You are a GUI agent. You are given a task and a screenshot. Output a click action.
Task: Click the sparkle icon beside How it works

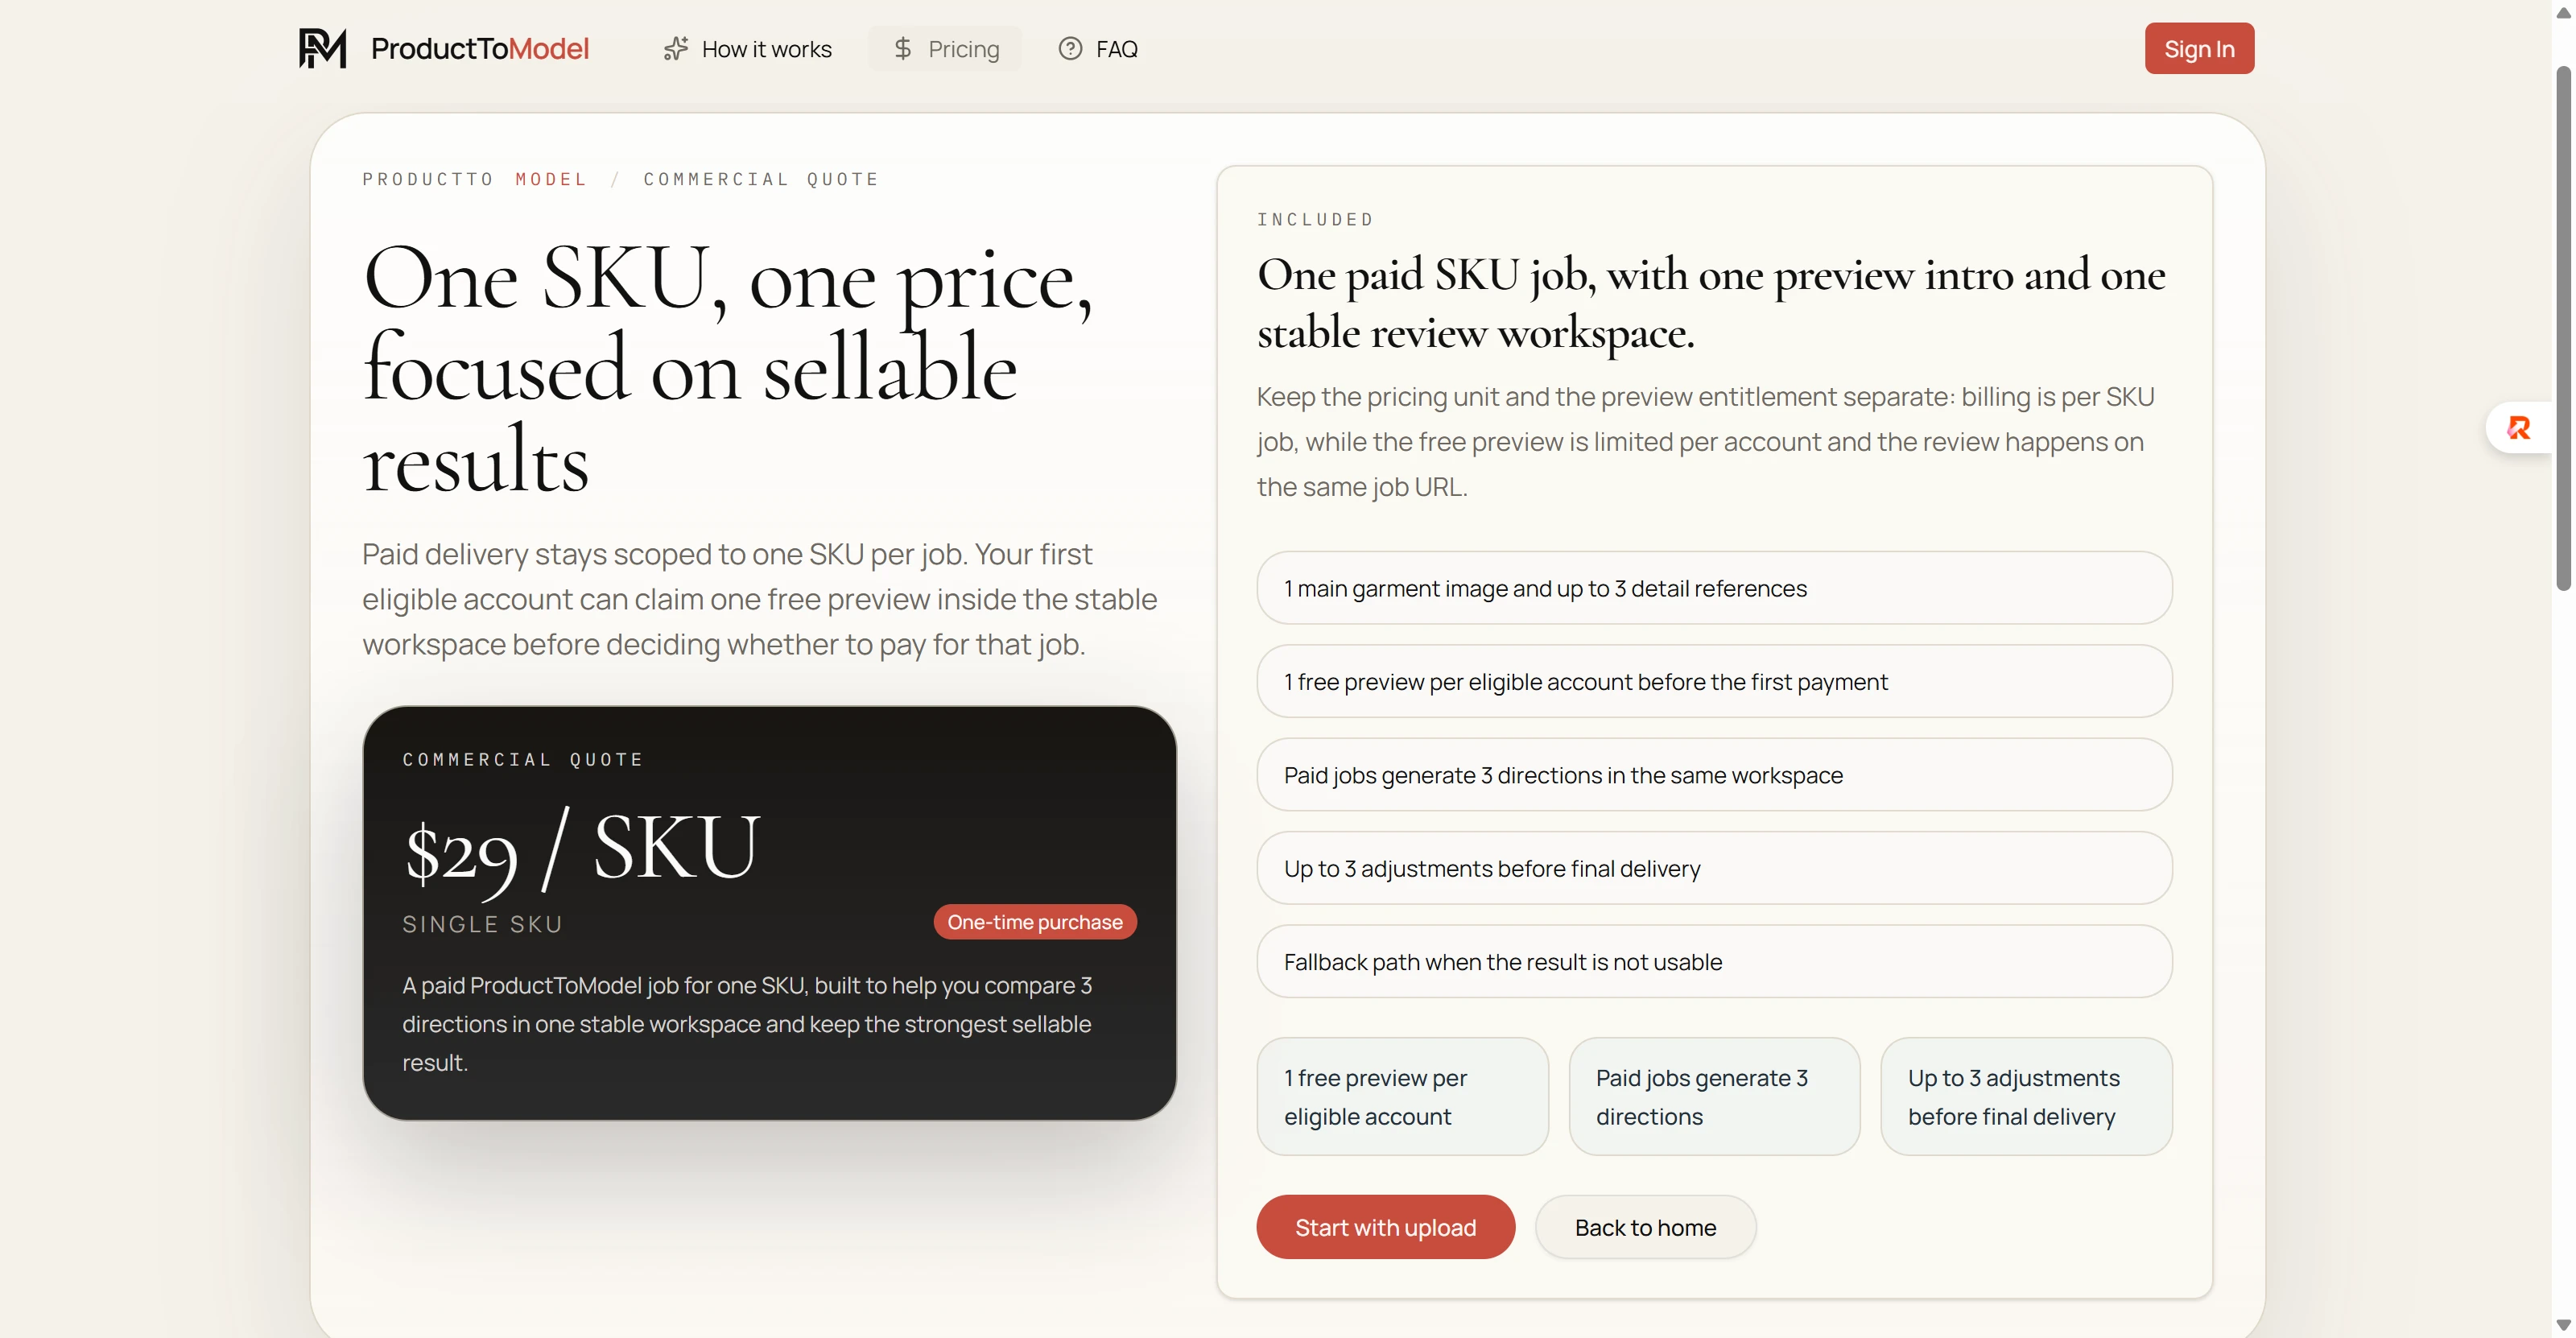click(676, 48)
